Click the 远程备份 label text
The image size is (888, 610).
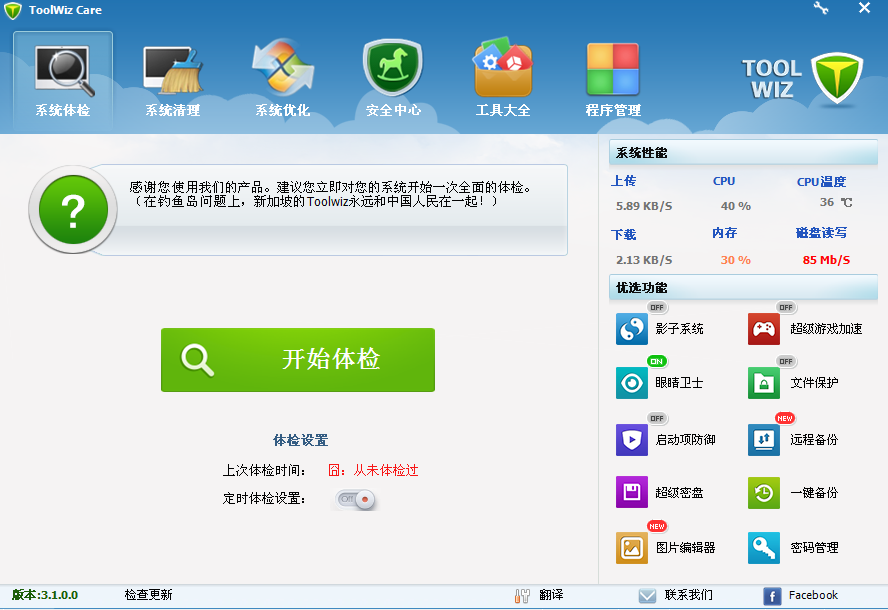coord(814,440)
